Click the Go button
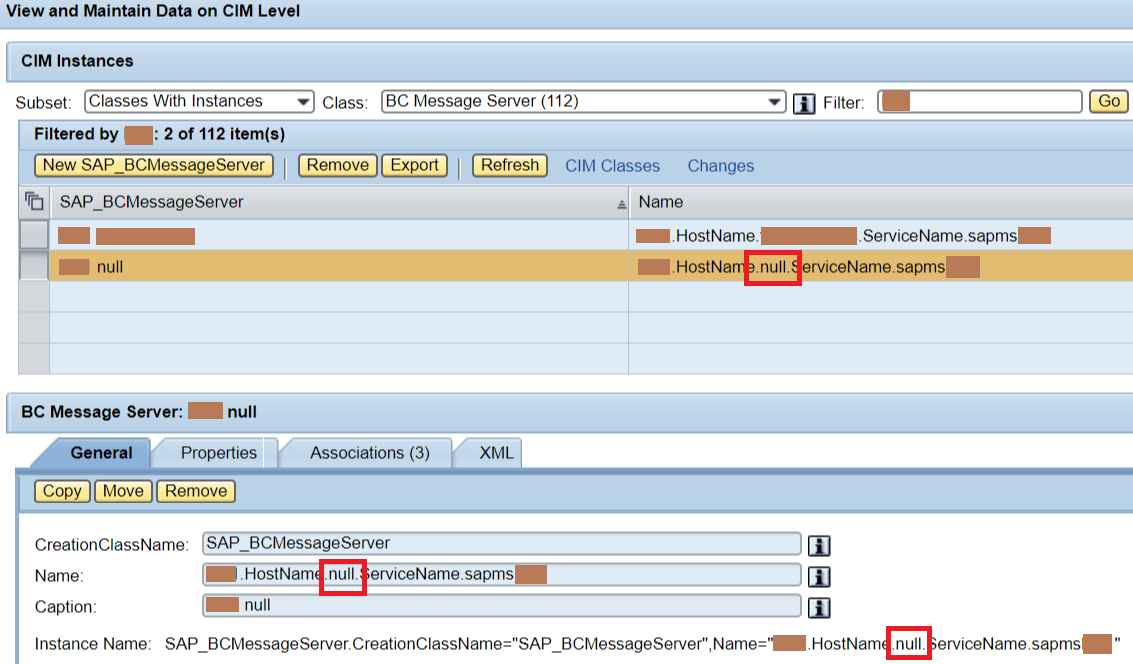 coord(1108,101)
